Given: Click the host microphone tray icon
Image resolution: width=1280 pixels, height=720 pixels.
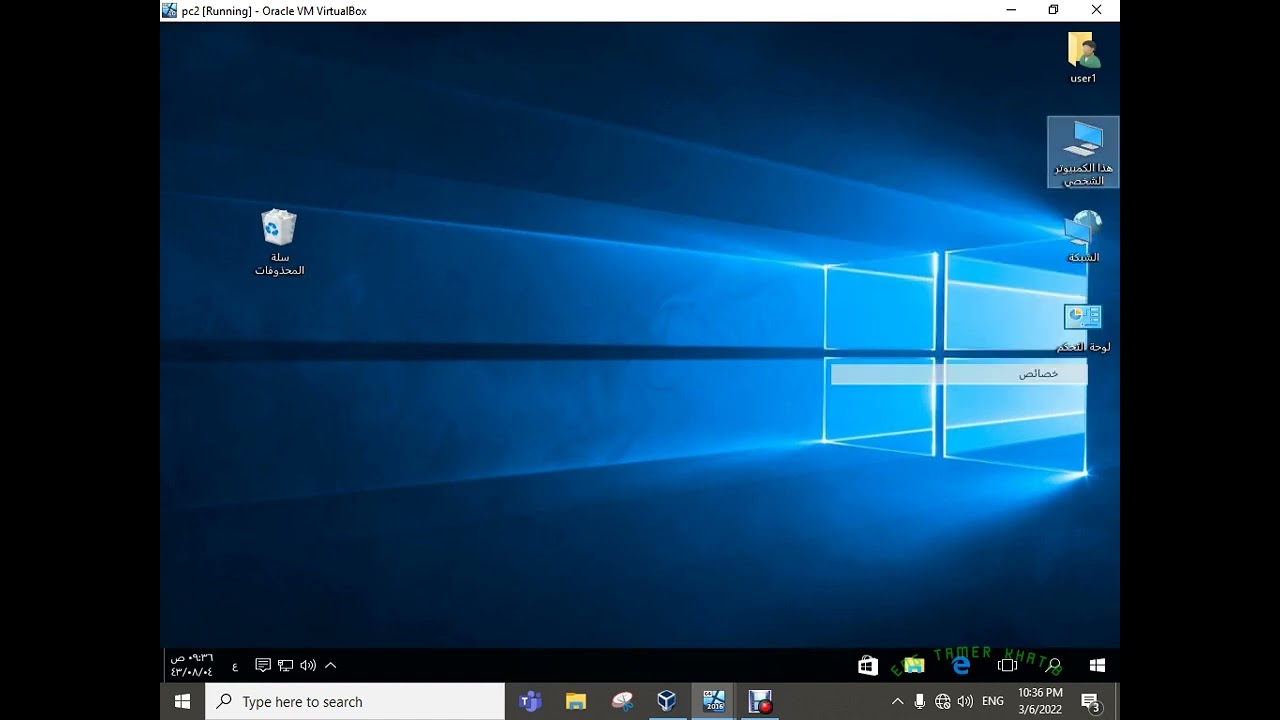Looking at the screenshot, I should point(920,702).
